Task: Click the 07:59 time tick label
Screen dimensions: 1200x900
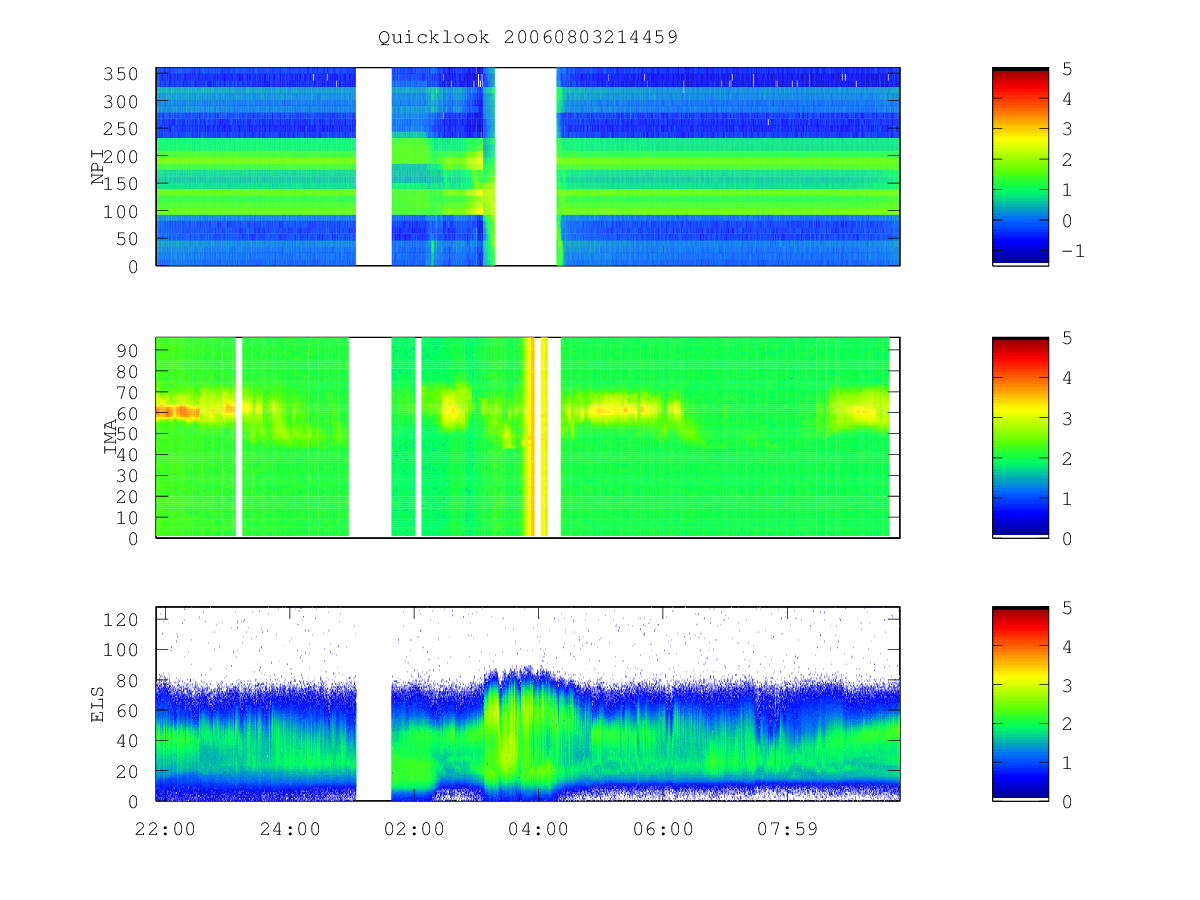Action: pos(787,828)
